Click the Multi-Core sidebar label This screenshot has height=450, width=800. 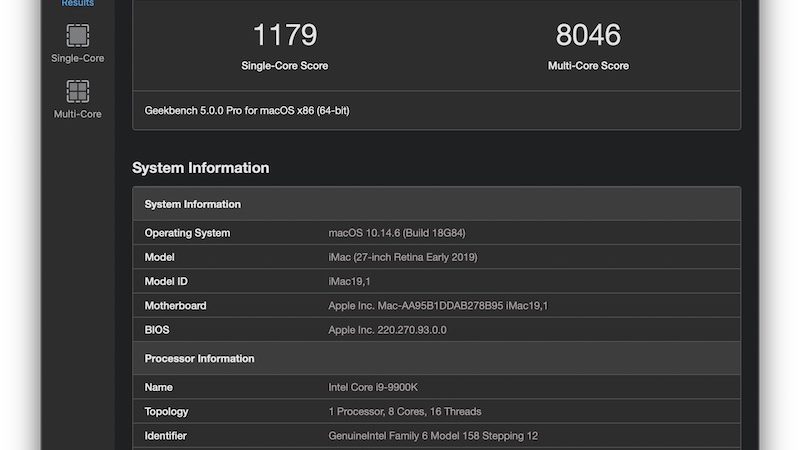coord(78,114)
